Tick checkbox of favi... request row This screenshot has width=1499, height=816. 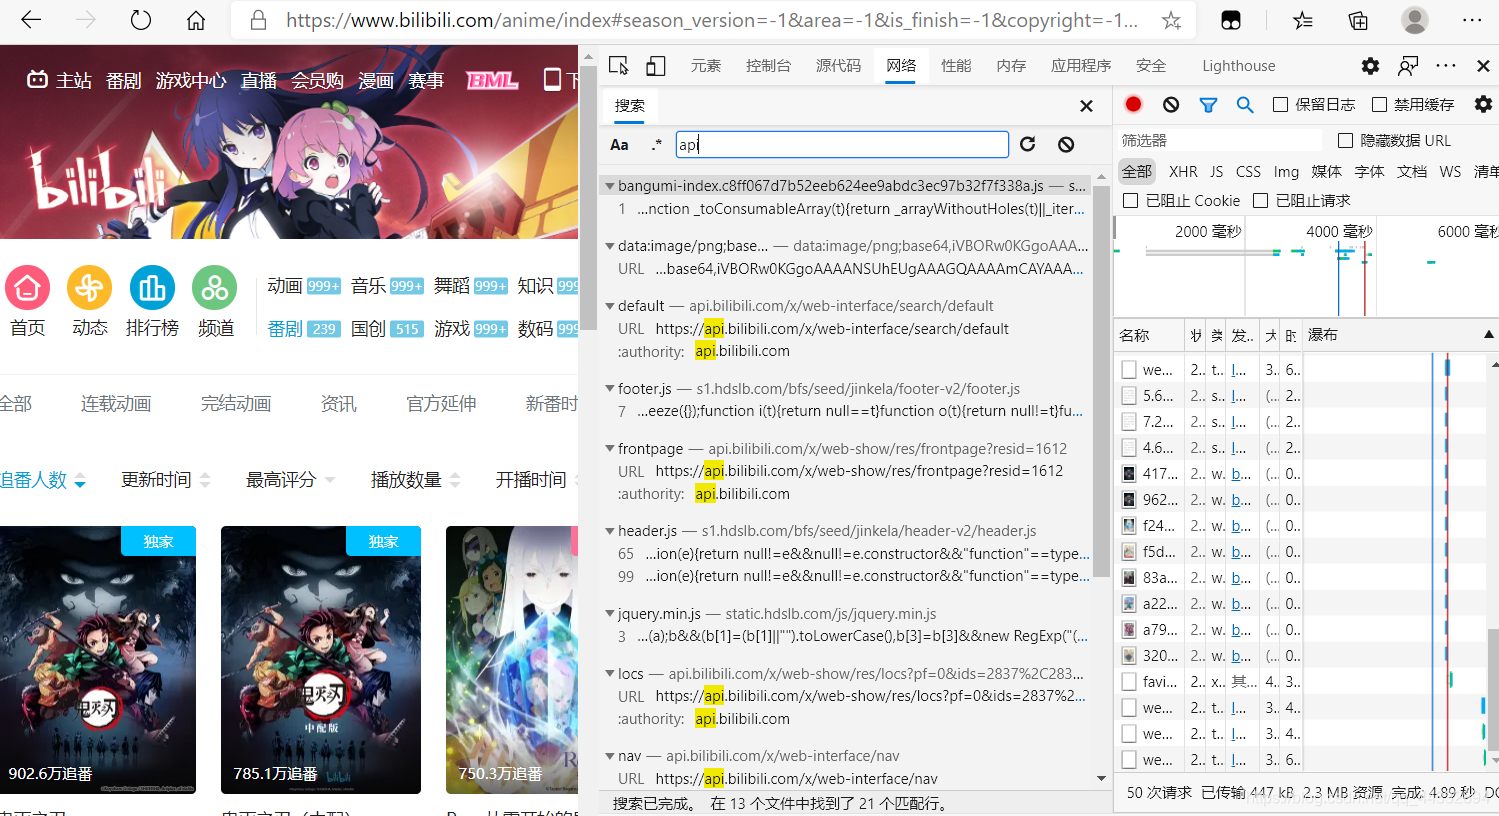1129,682
